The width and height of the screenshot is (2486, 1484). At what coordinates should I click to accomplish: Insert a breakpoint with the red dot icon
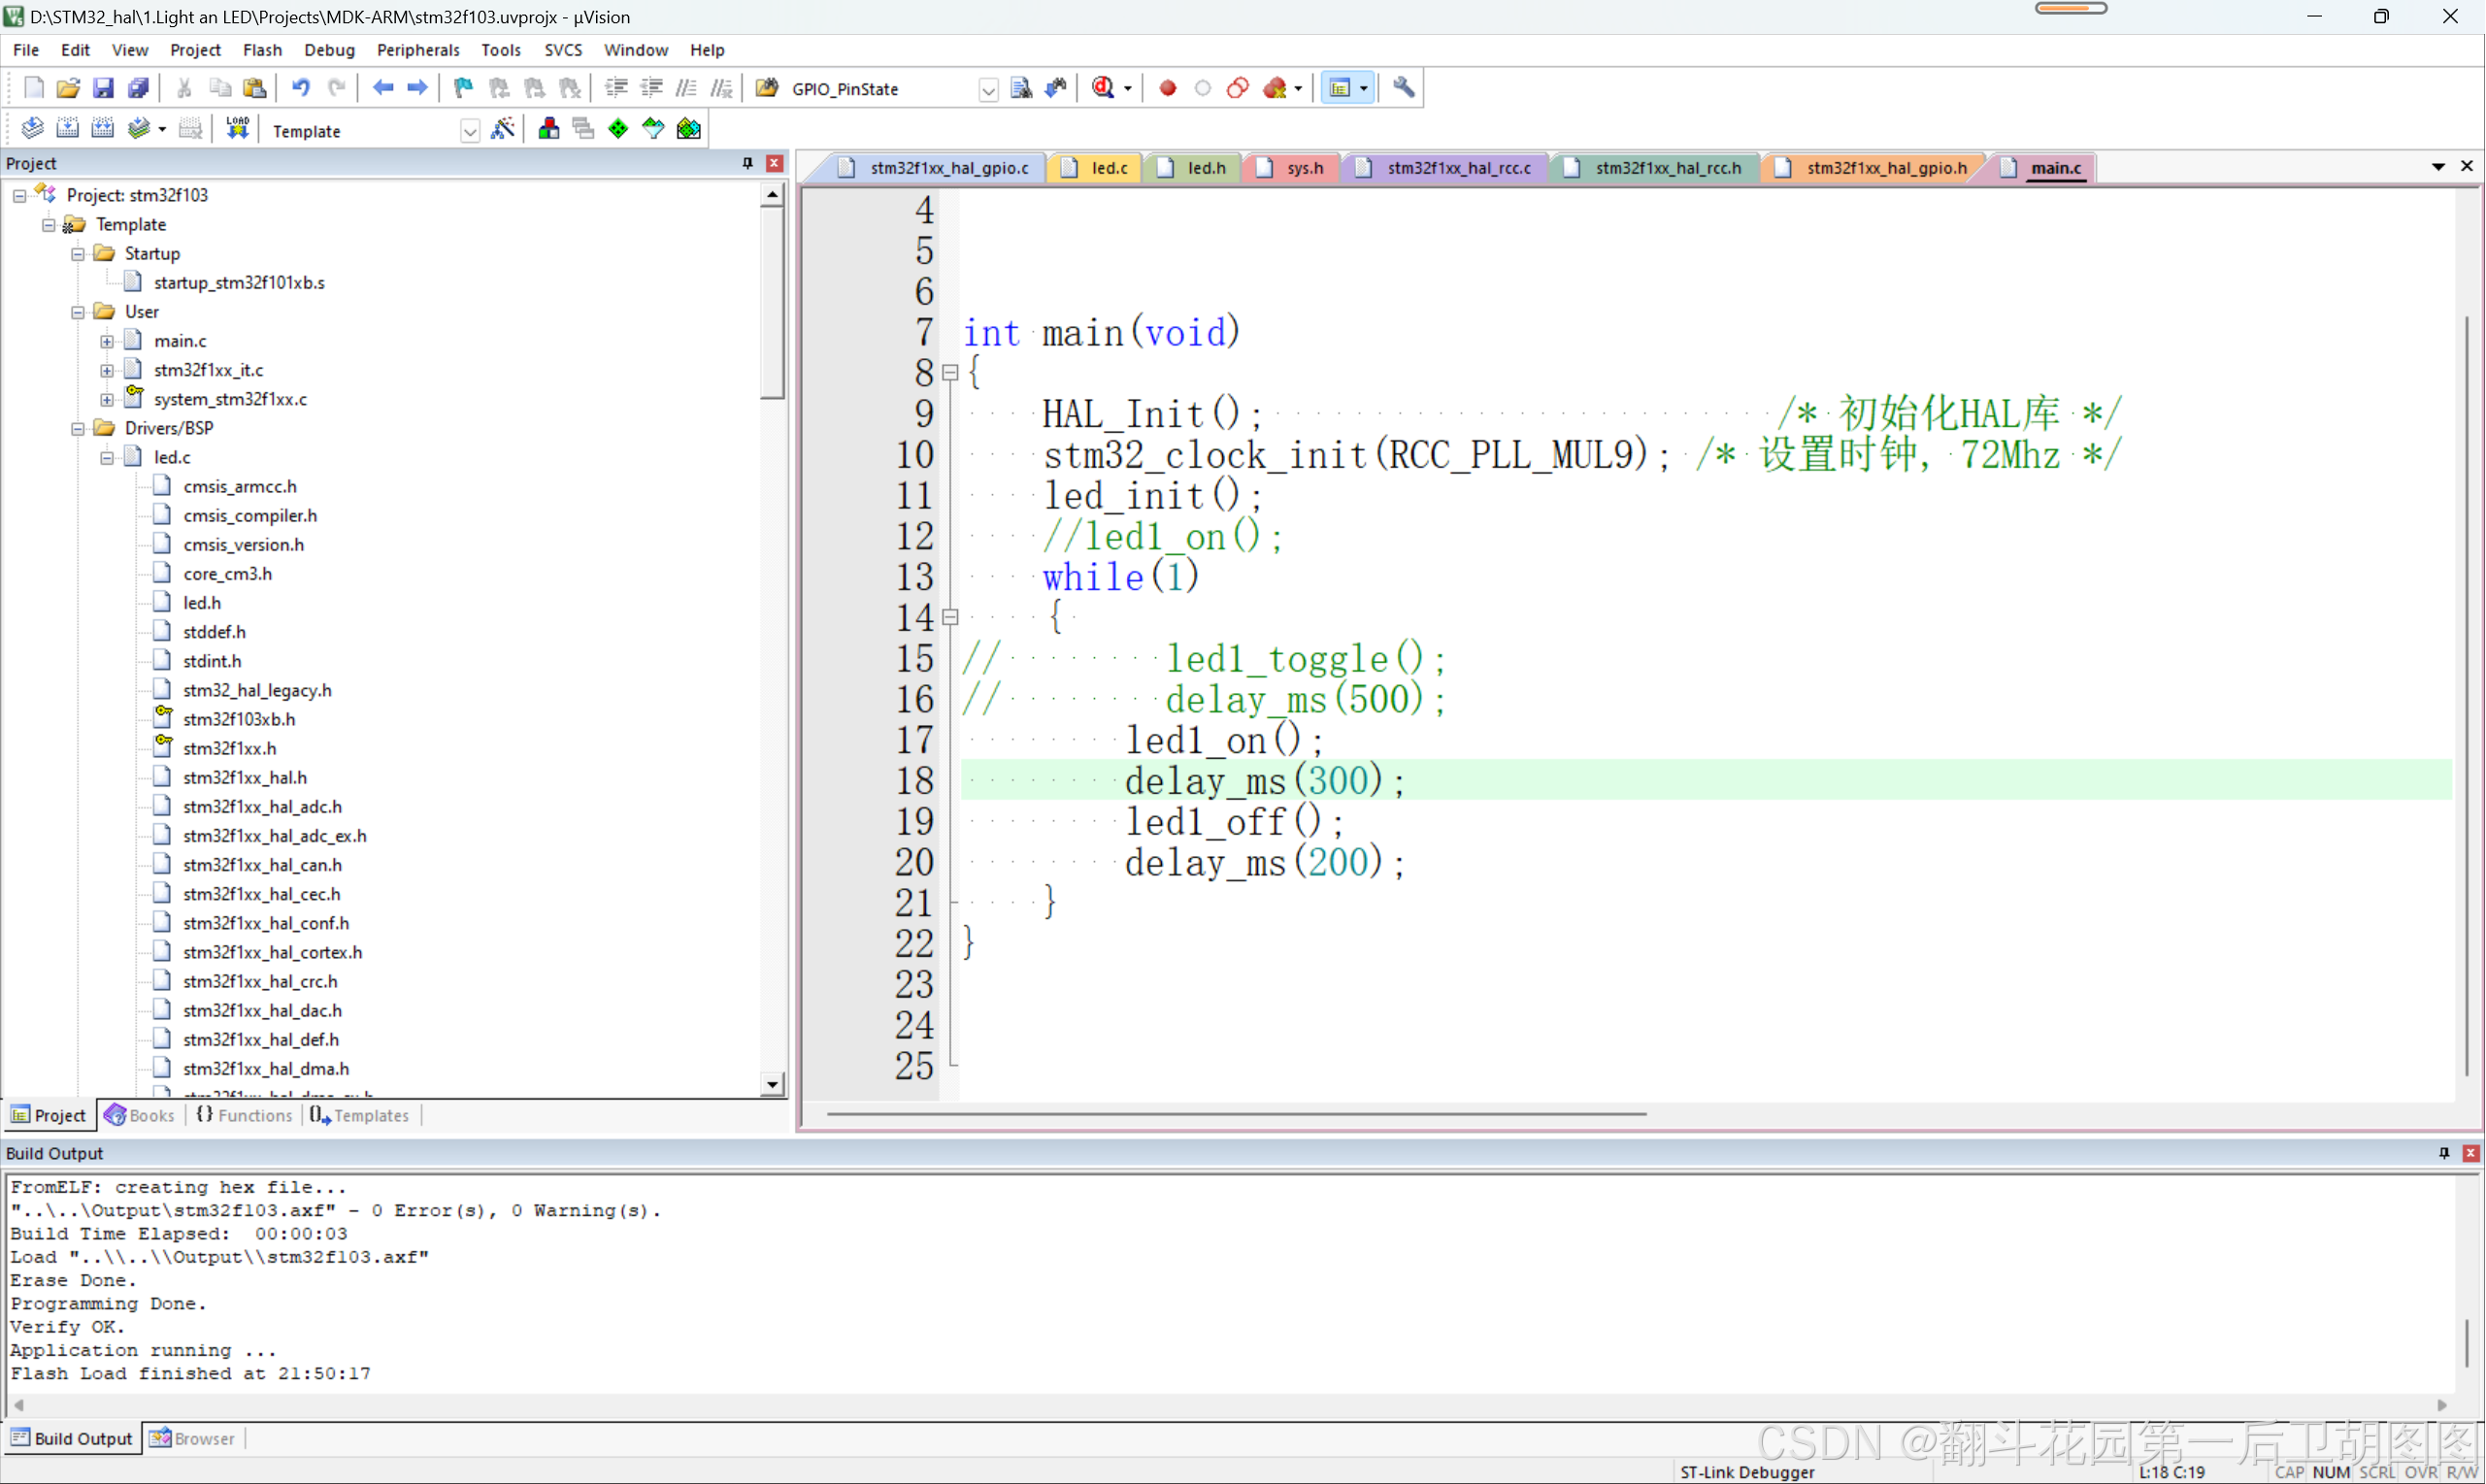(x=1167, y=88)
